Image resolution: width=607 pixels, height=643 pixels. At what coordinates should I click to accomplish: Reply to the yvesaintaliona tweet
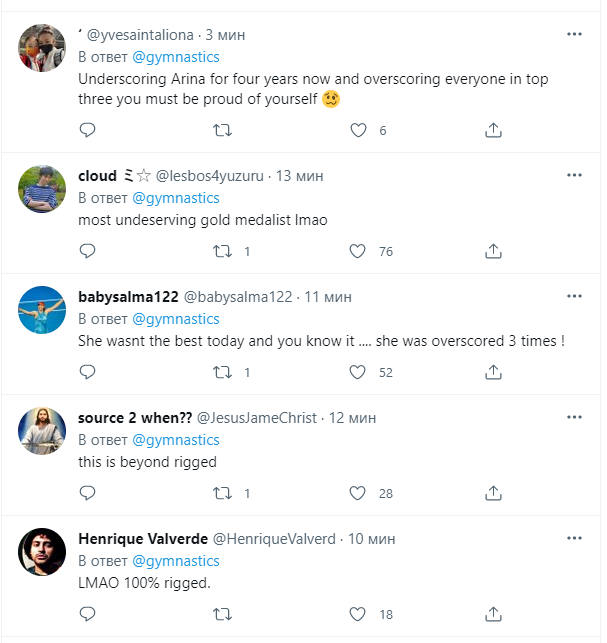(x=87, y=130)
